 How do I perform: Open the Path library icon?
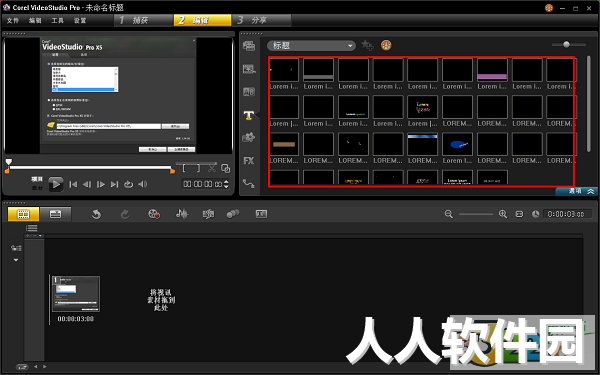pos(249,184)
